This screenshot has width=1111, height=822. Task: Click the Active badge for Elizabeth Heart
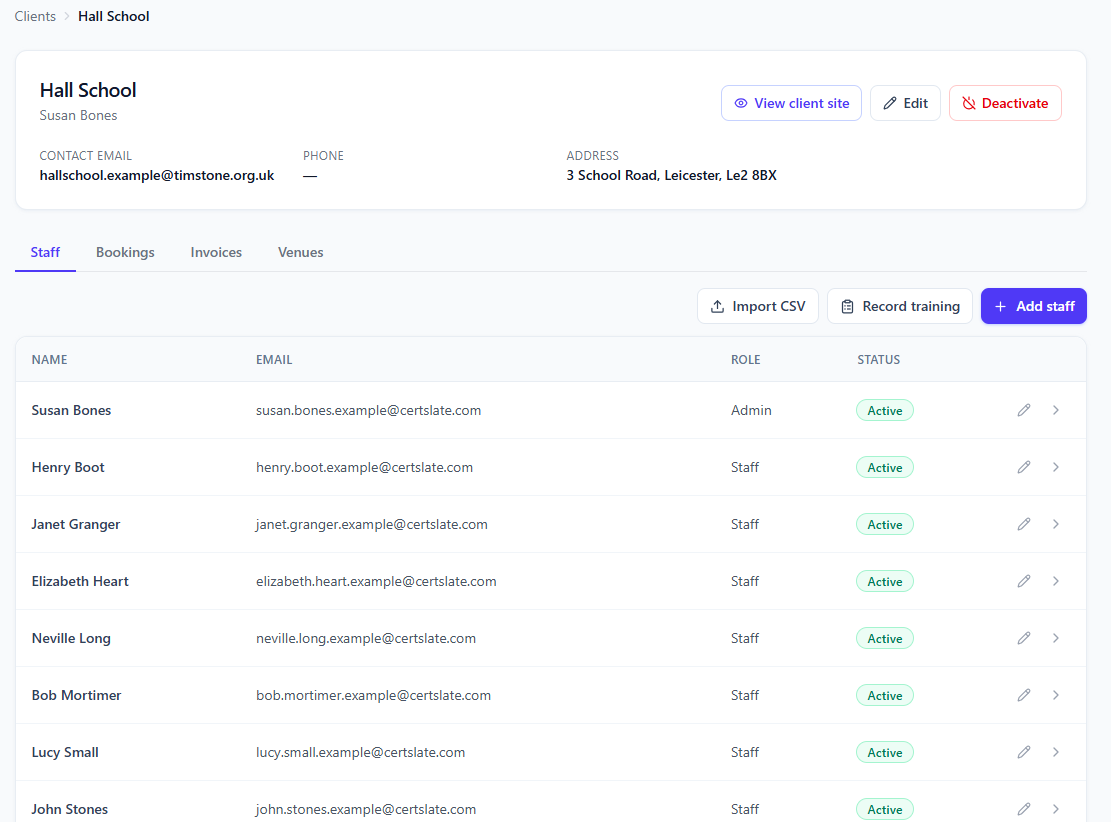coord(885,582)
